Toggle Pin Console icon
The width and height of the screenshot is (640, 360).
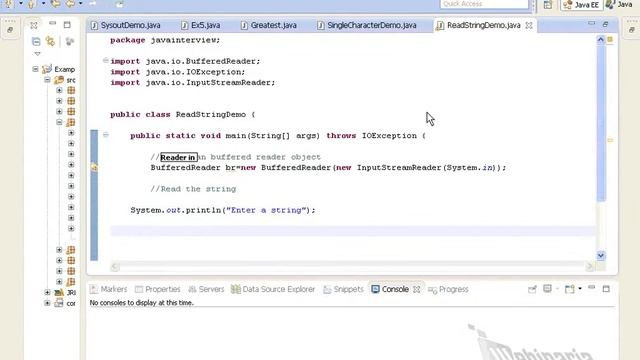click(x=532, y=289)
